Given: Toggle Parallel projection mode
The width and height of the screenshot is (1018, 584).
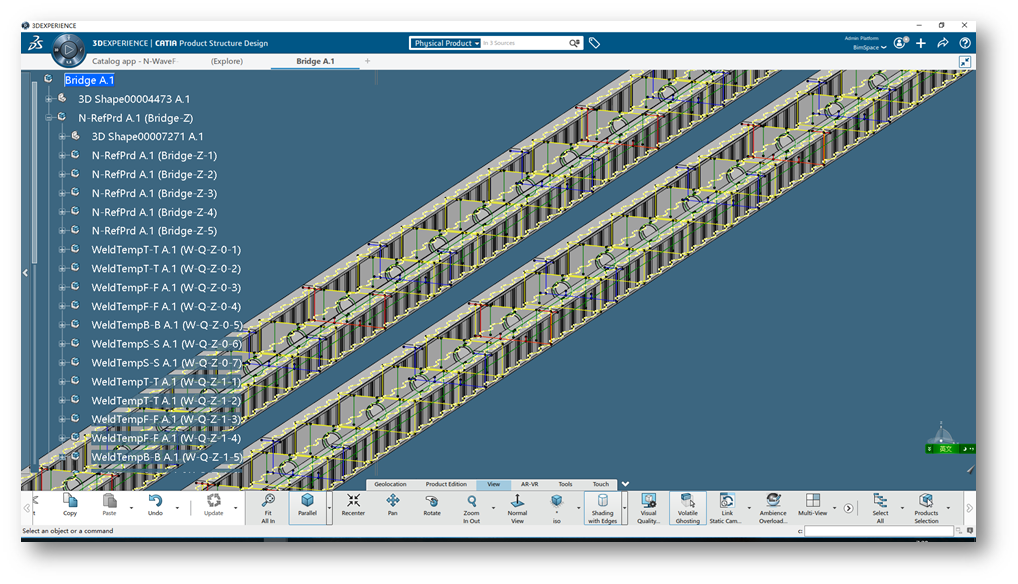Looking at the screenshot, I should [x=308, y=505].
